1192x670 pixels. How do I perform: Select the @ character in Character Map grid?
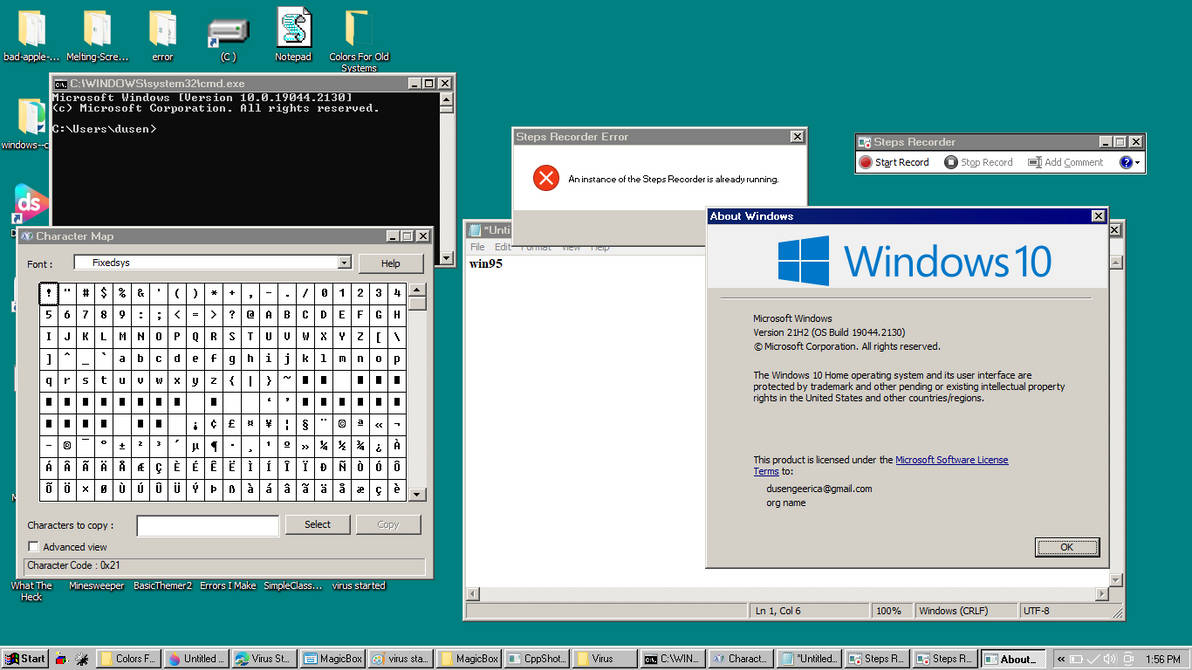coord(250,314)
